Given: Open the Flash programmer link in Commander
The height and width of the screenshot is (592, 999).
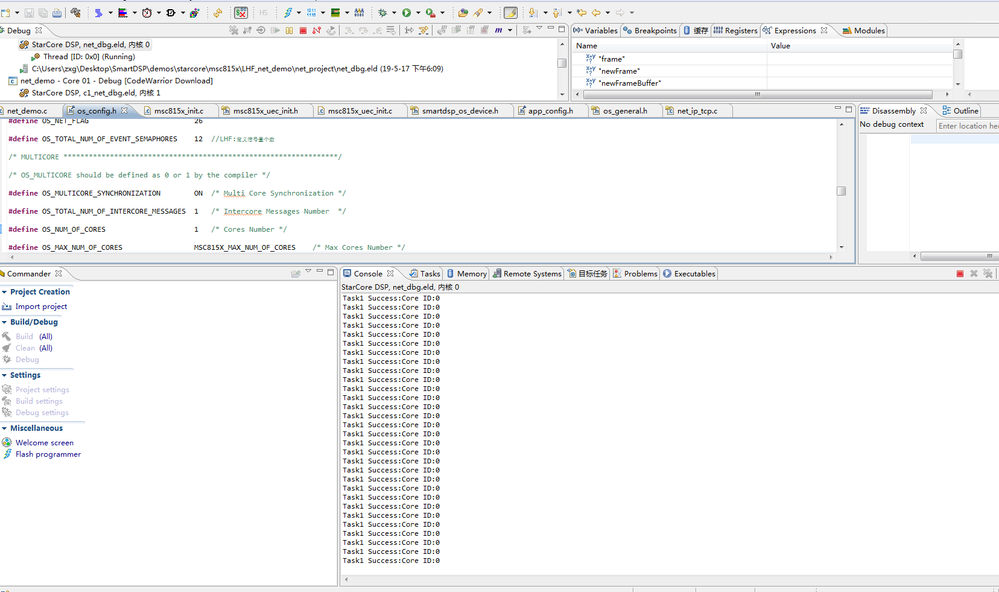Looking at the screenshot, I should (48, 454).
